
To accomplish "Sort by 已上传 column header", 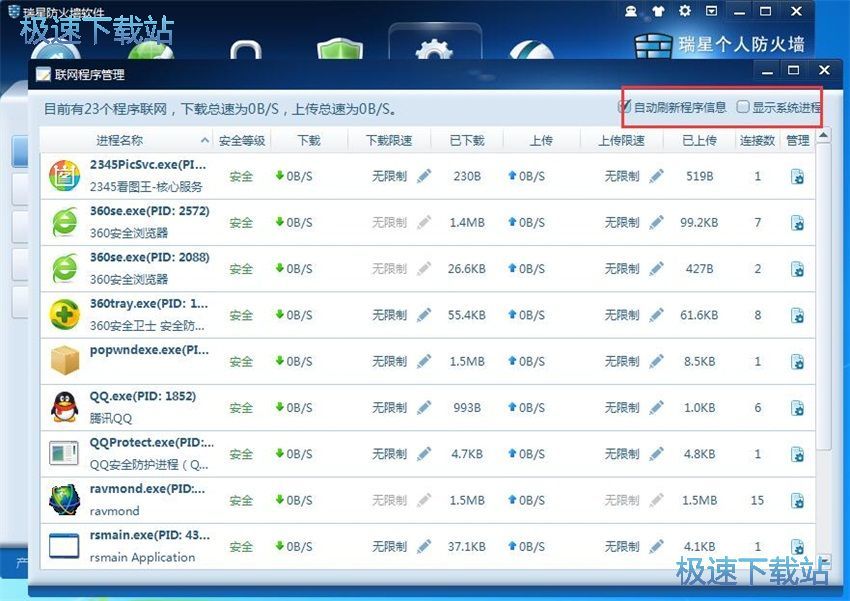I will [x=699, y=140].
